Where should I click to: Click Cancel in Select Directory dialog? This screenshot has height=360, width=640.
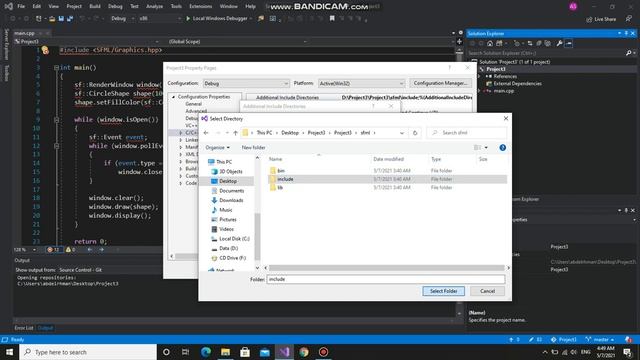click(x=487, y=291)
